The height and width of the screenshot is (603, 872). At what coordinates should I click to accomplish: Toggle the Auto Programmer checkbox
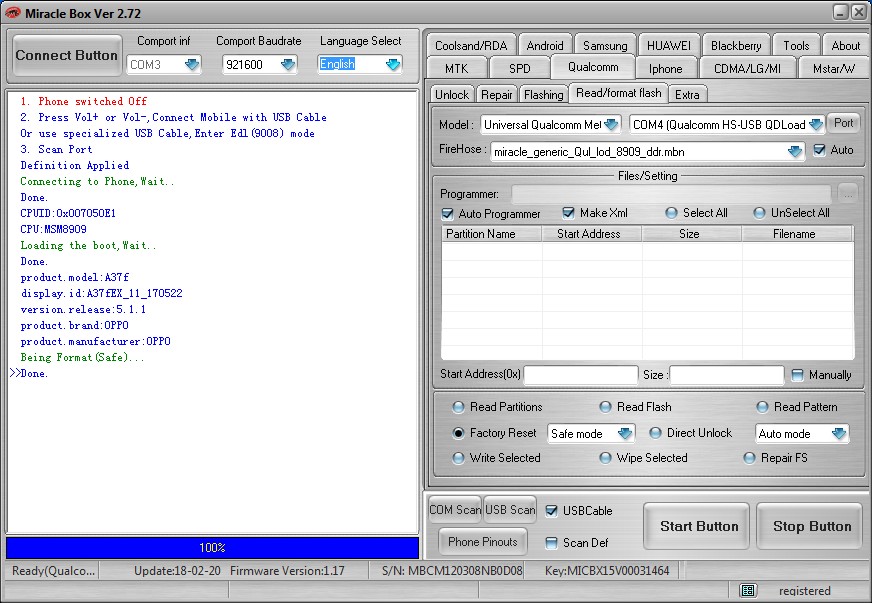(447, 214)
